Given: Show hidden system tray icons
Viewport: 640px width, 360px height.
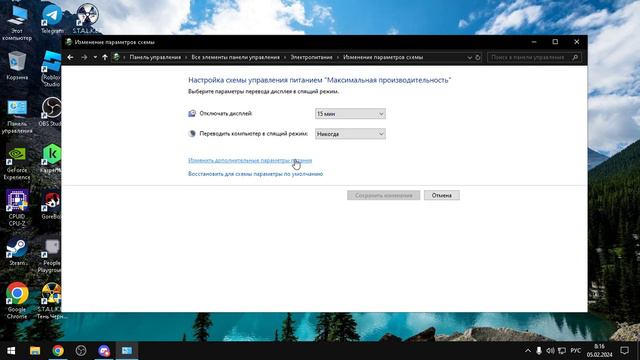Looking at the screenshot, I should tap(528, 351).
